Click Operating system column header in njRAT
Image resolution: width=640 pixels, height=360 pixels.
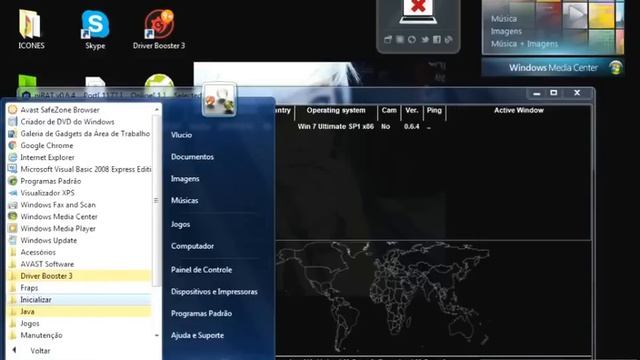[336, 110]
